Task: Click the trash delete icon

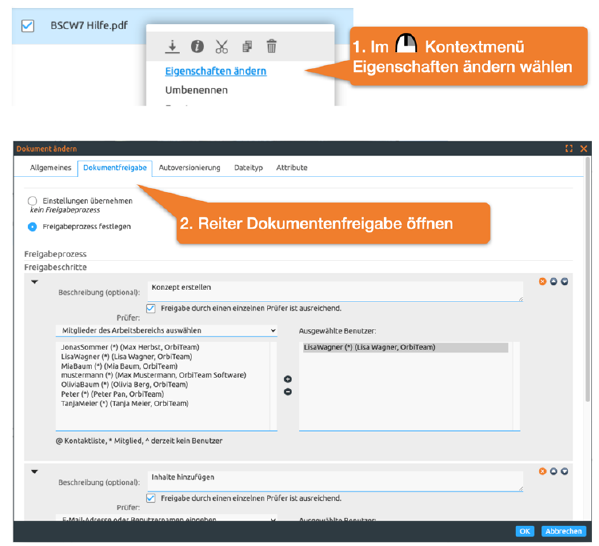Action: point(271,46)
